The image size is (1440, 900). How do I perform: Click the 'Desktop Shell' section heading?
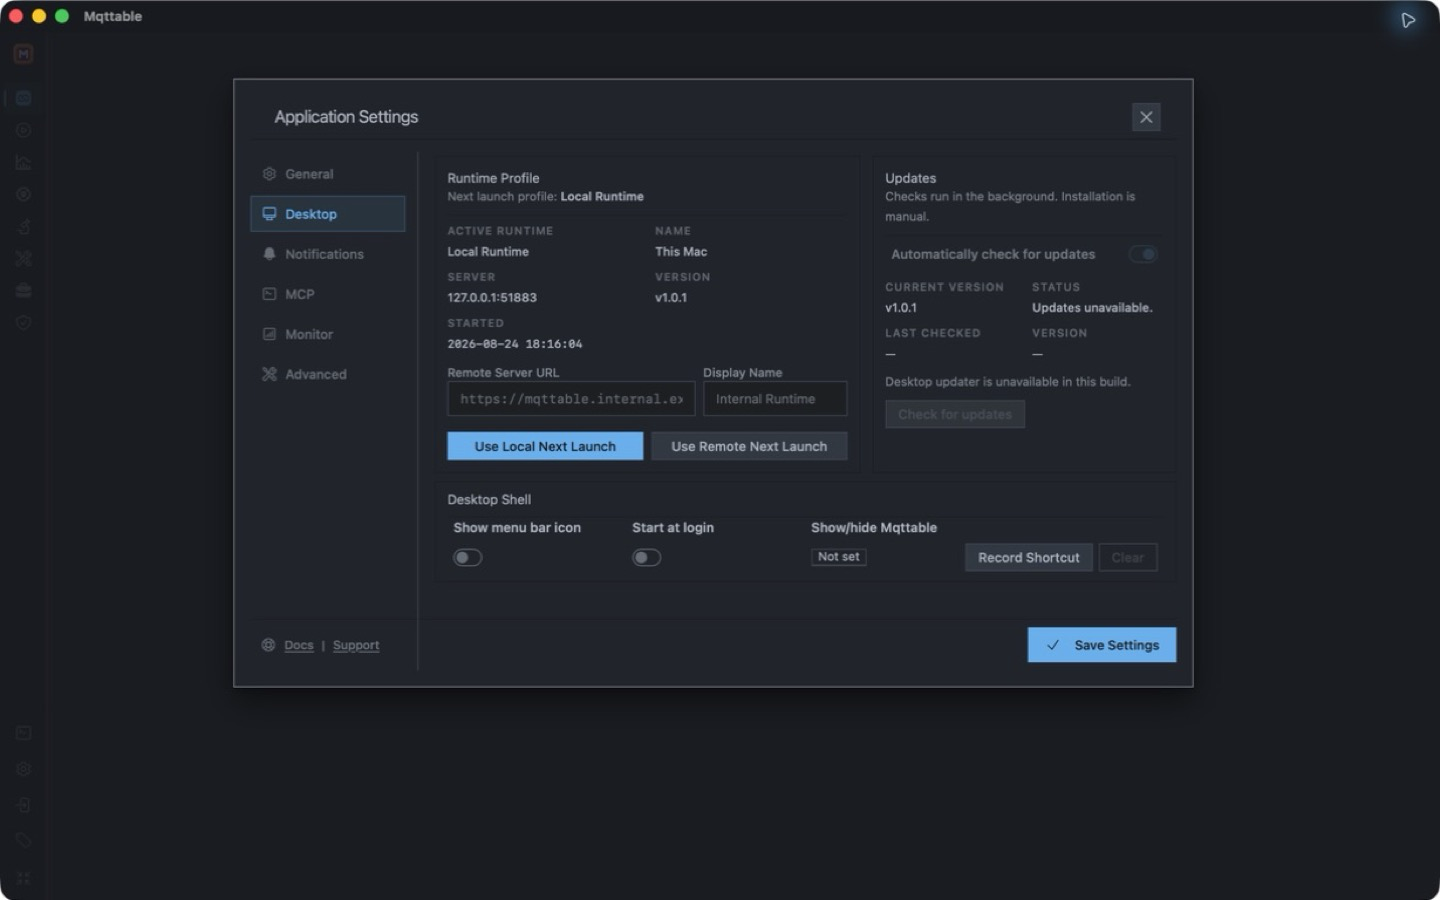[x=489, y=499]
